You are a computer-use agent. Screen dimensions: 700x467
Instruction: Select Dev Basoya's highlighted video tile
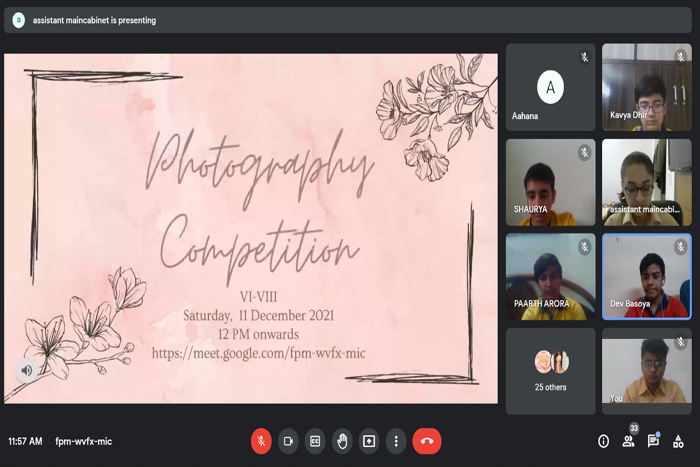coord(647,276)
